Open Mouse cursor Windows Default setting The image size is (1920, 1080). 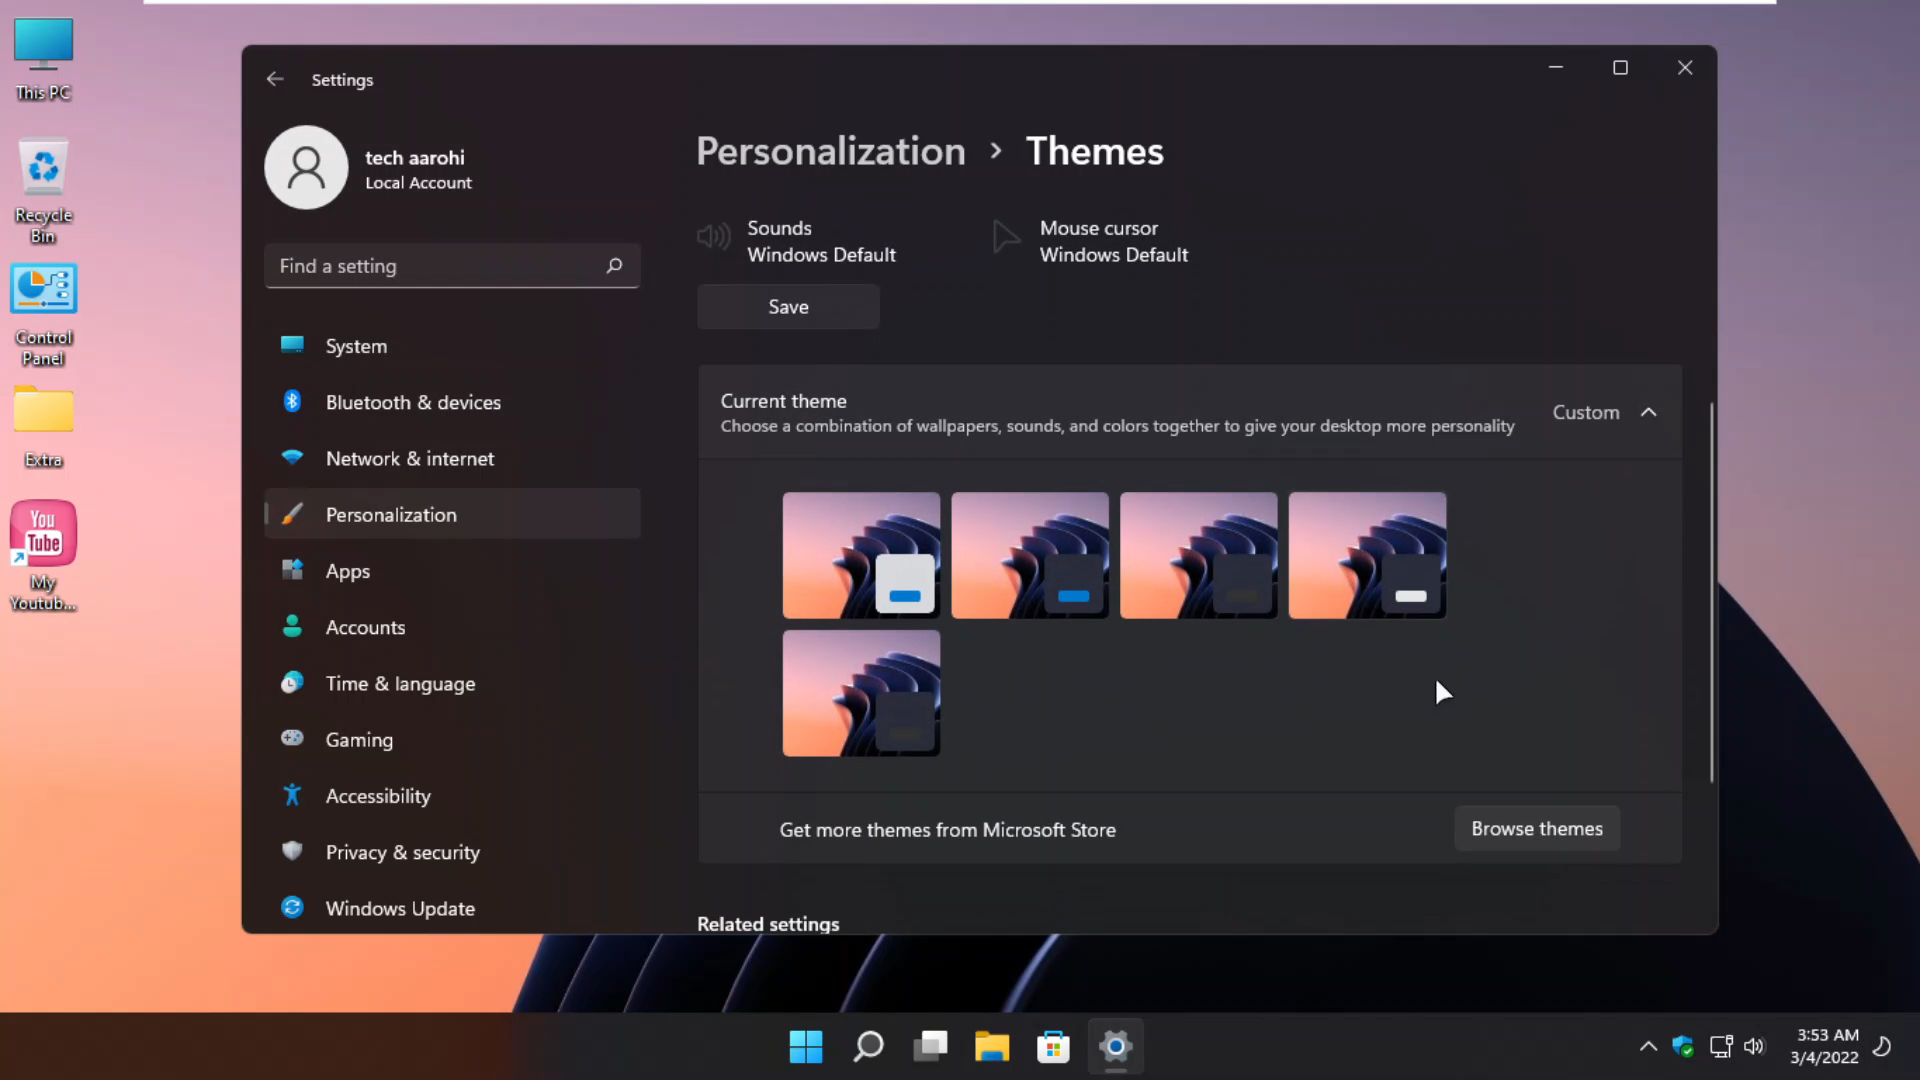click(x=1090, y=240)
